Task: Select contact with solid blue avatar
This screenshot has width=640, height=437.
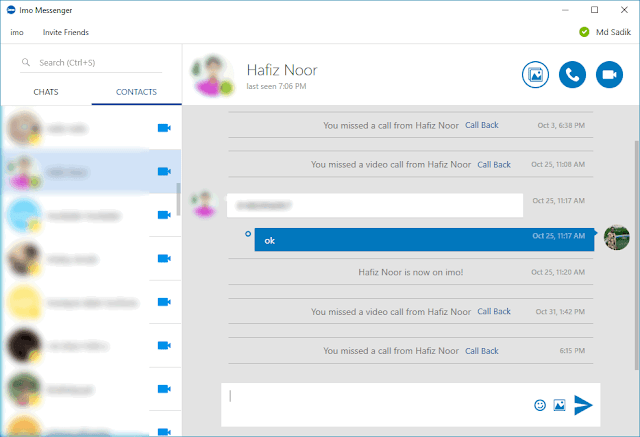Action: click(24, 215)
